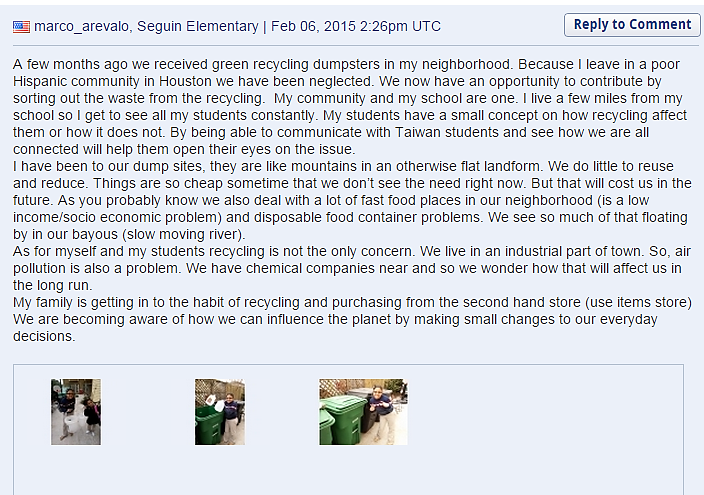Click the word 'decisions.' ending the comment
The width and height of the screenshot is (704, 495).
click(44, 336)
